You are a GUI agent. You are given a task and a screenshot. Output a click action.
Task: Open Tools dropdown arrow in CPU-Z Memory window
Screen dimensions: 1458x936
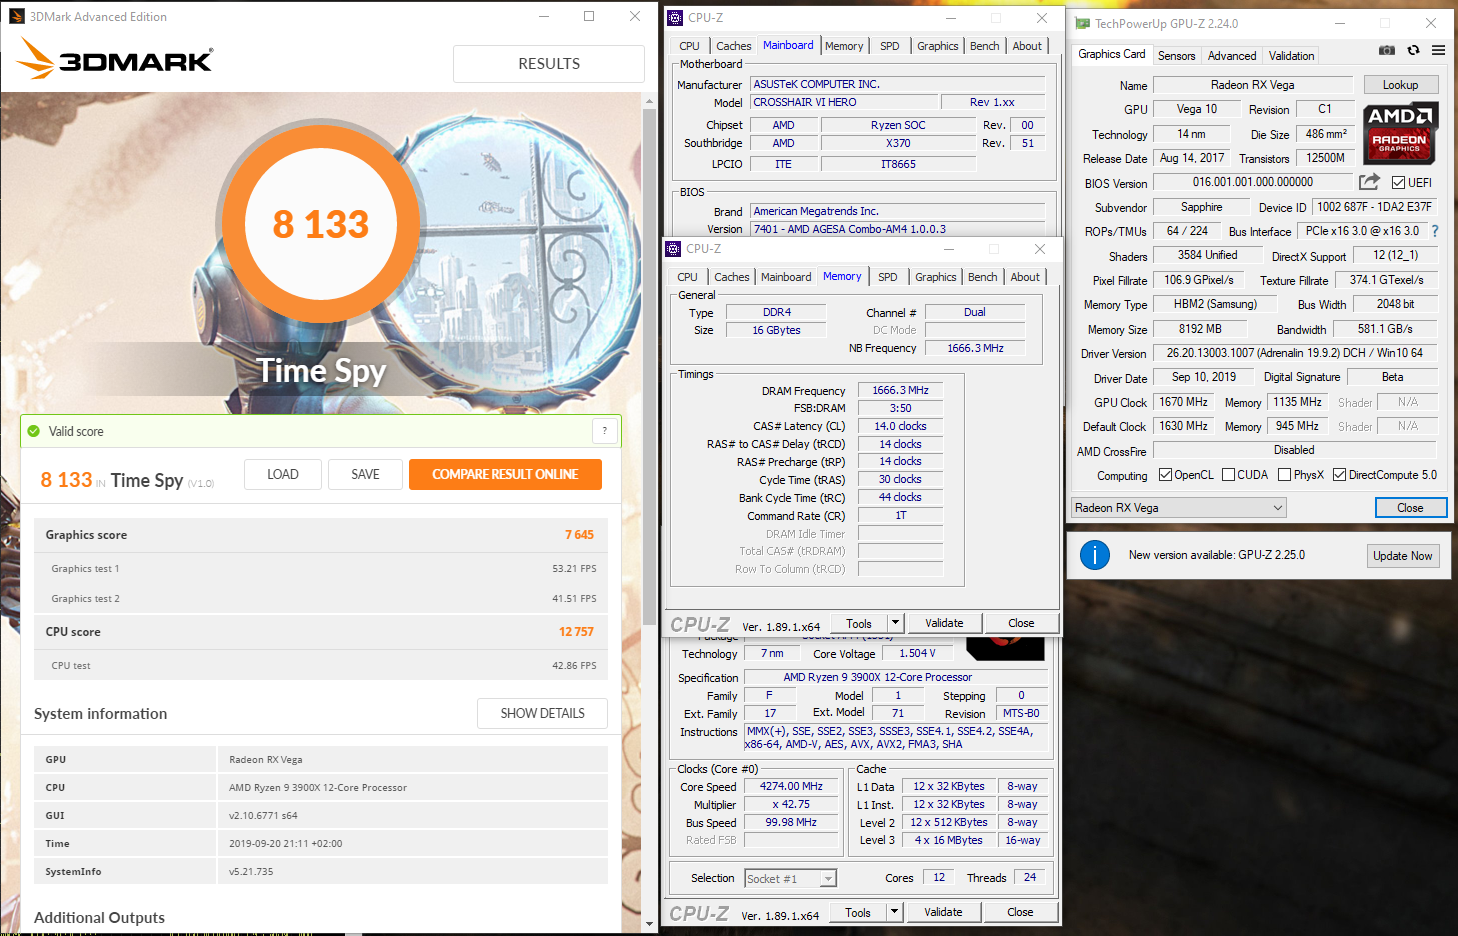click(895, 623)
